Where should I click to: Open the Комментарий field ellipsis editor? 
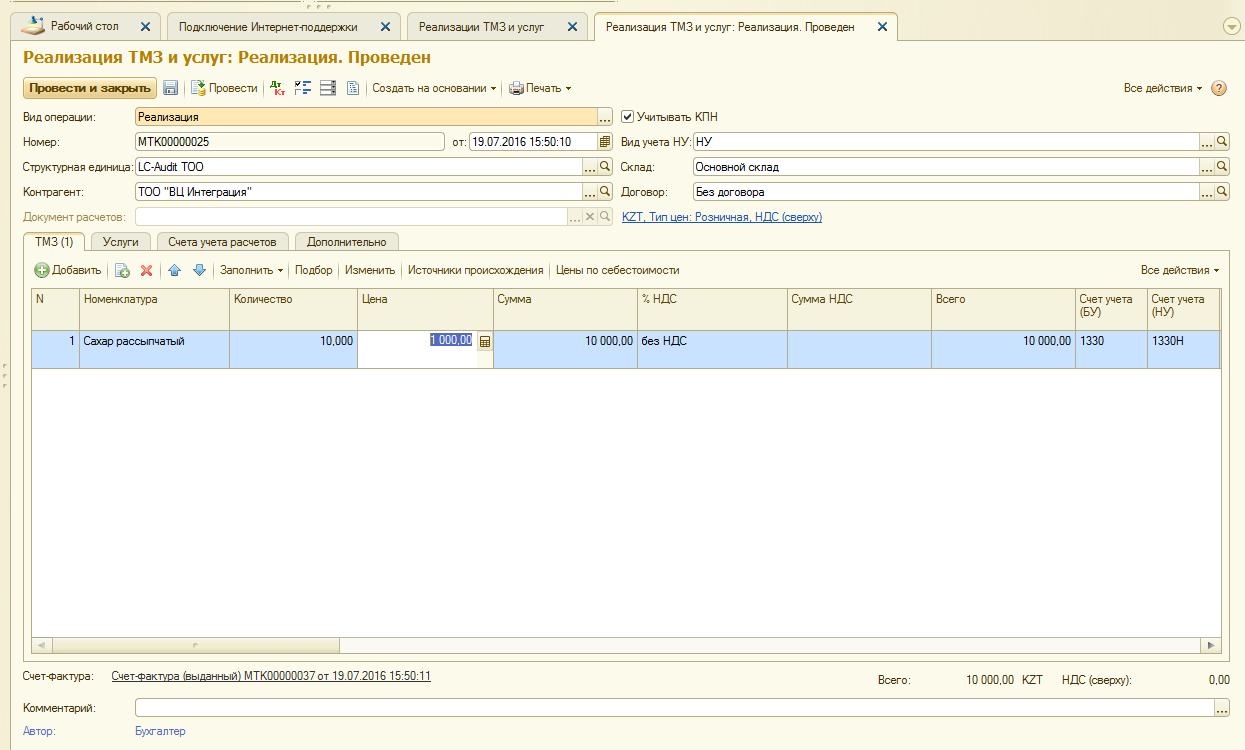click(1222, 708)
